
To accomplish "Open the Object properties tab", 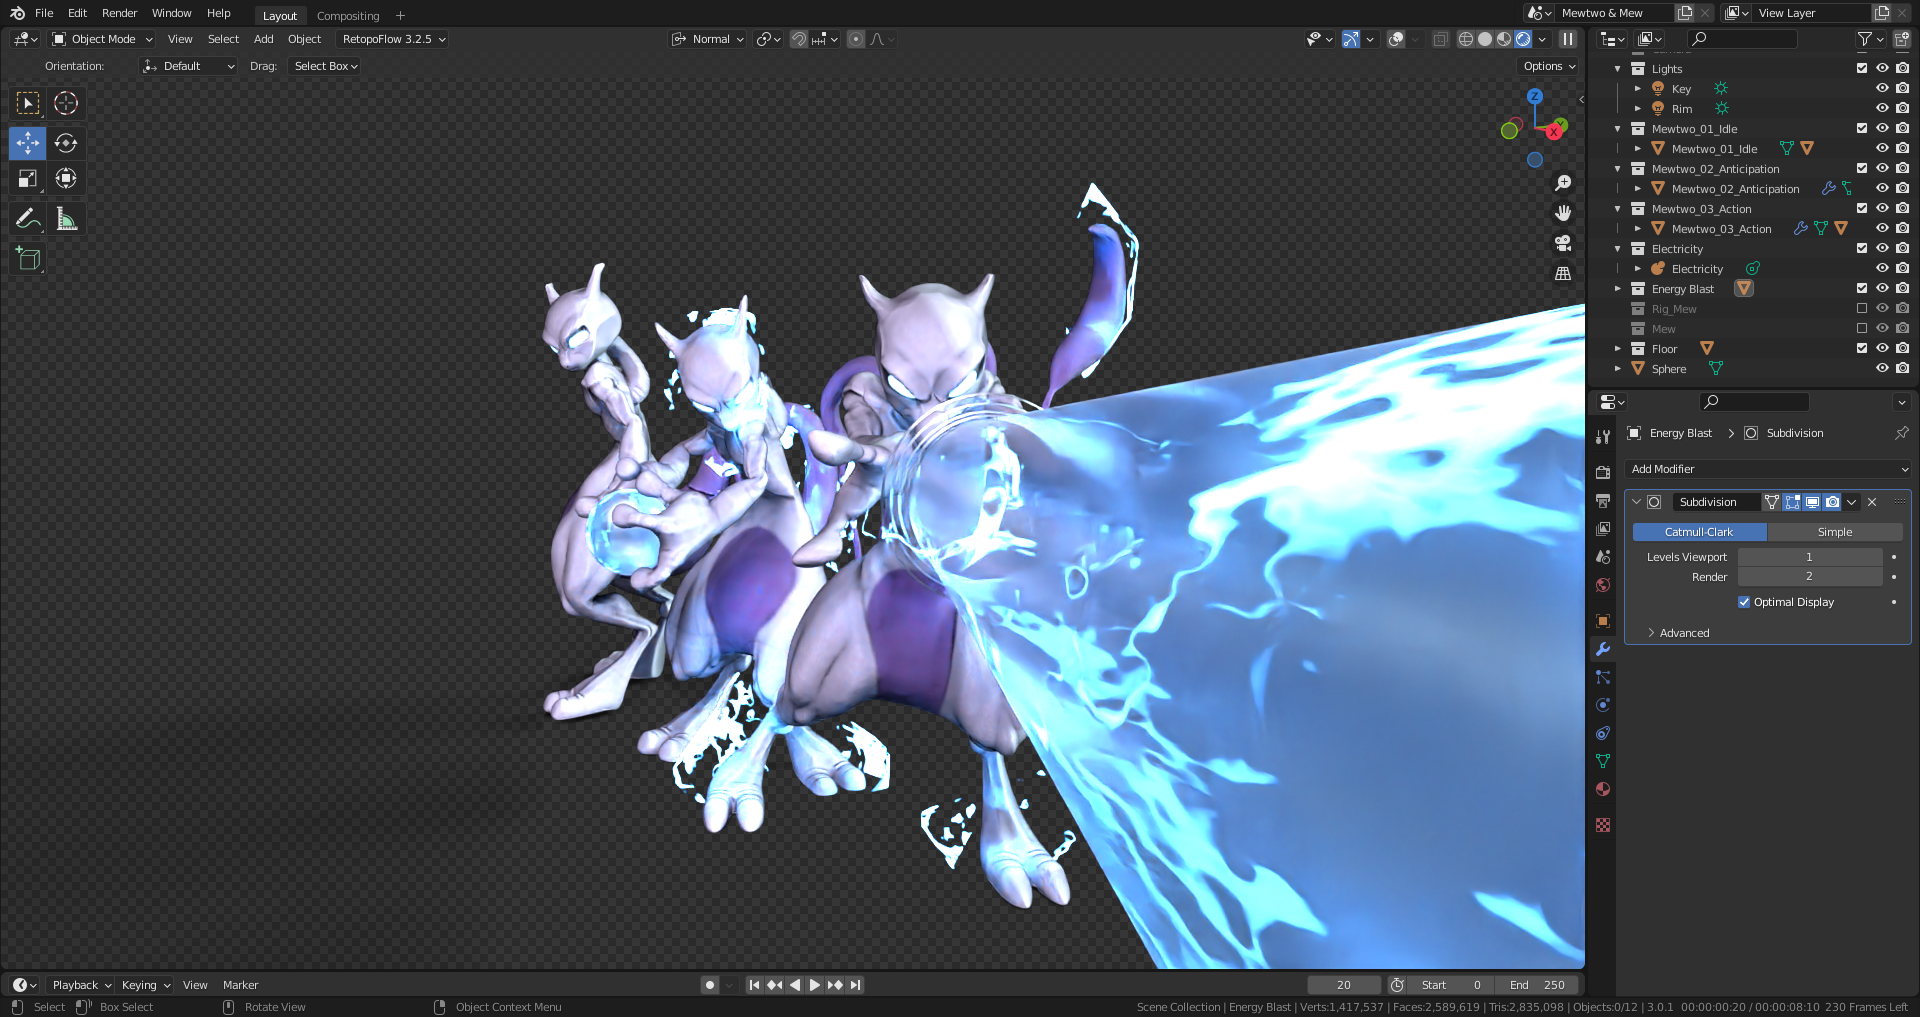I will [1603, 621].
